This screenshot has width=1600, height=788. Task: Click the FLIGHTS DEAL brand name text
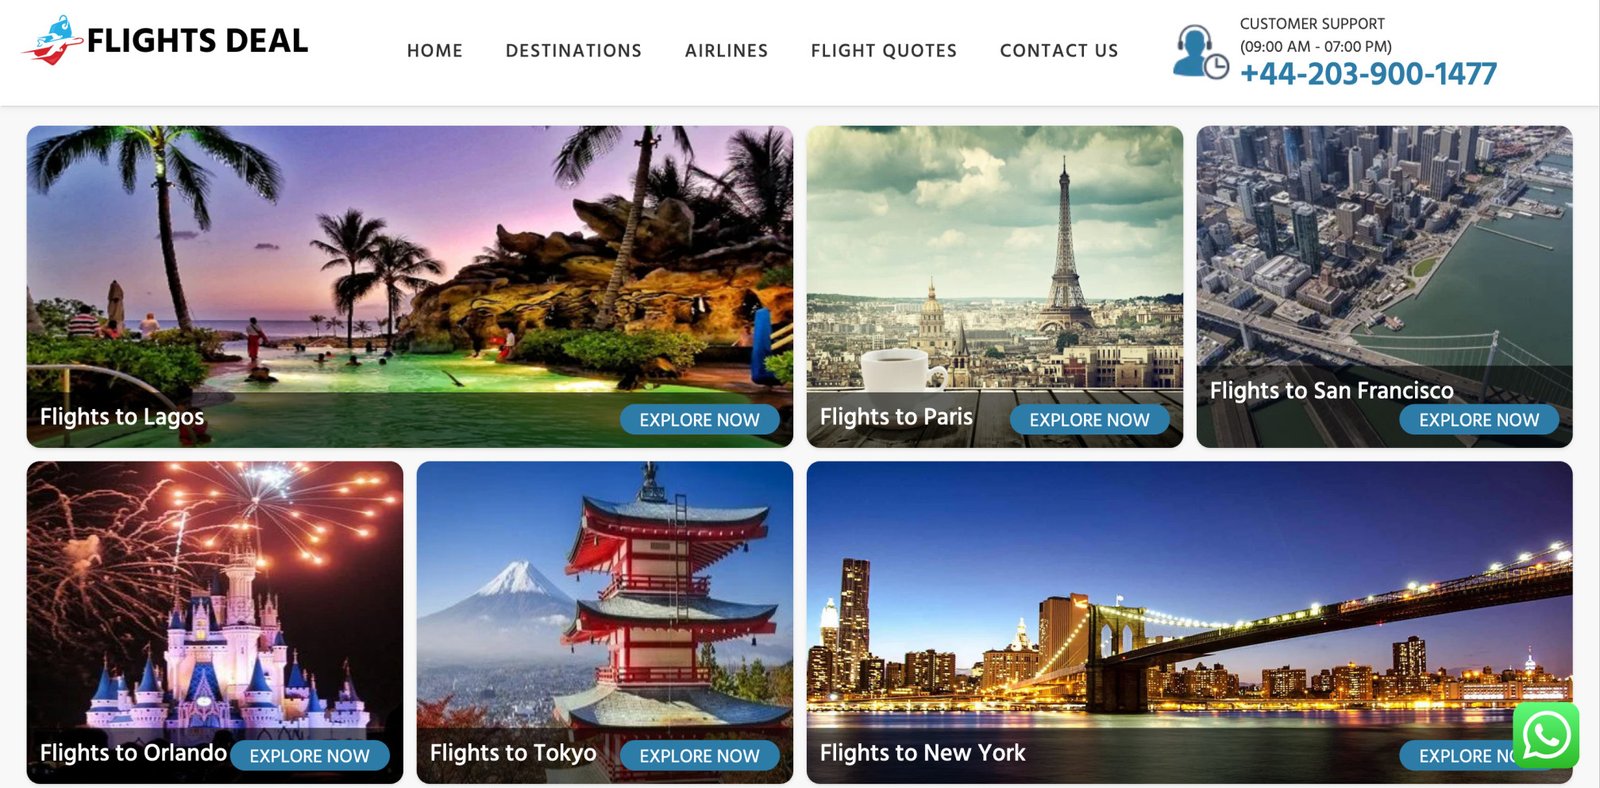198,41
